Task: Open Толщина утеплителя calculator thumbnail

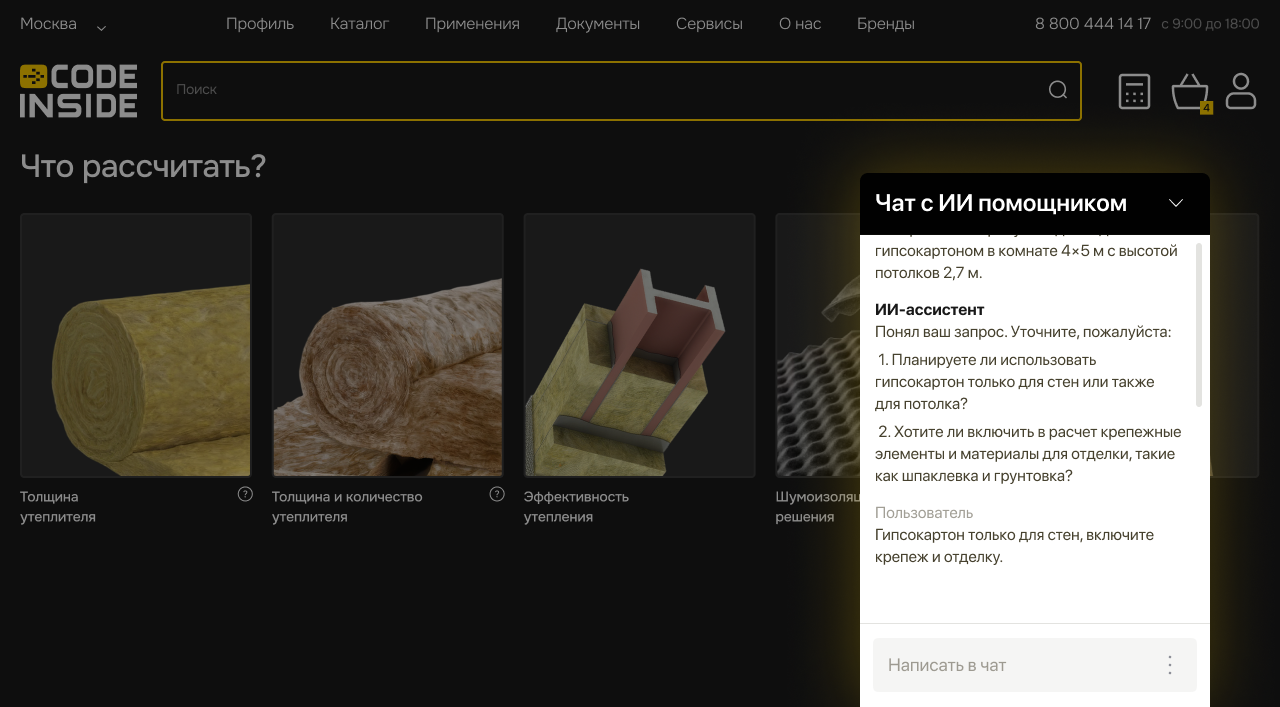Action: [136, 345]
